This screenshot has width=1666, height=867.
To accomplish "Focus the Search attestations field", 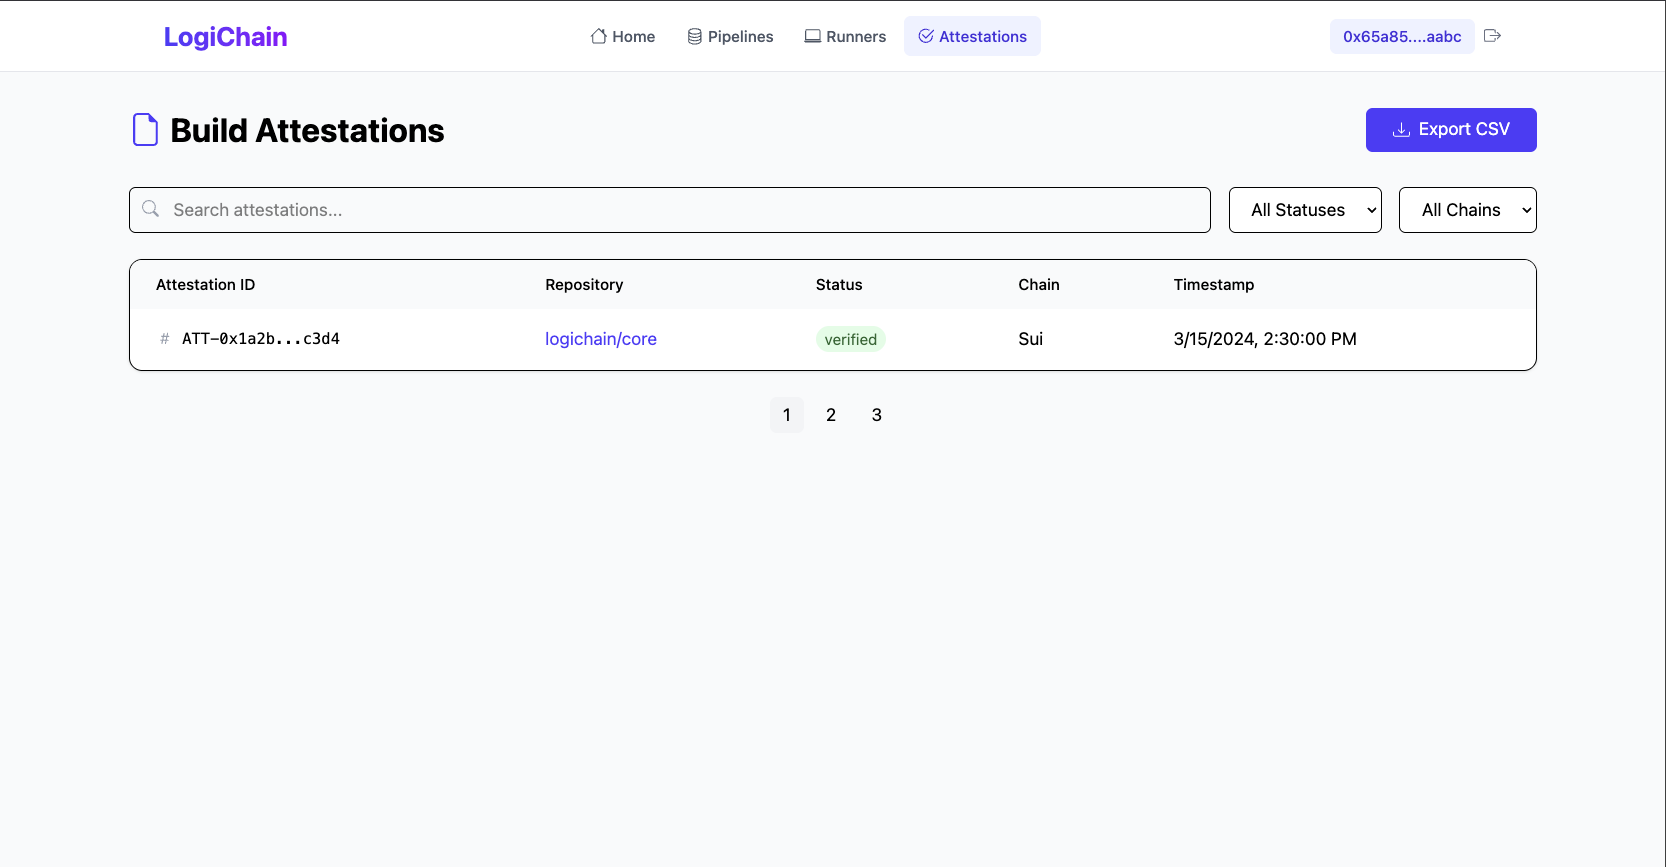I will pos(680,210).
